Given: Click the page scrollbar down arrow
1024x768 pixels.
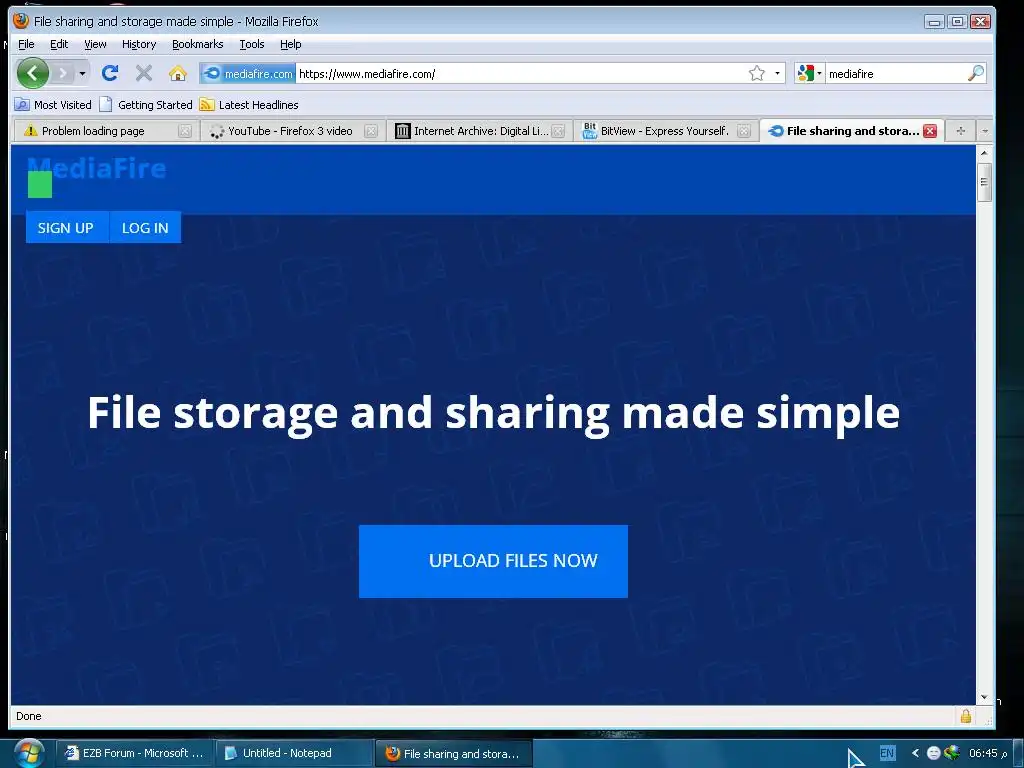Looking at the screenshot, I should point(984,697).
